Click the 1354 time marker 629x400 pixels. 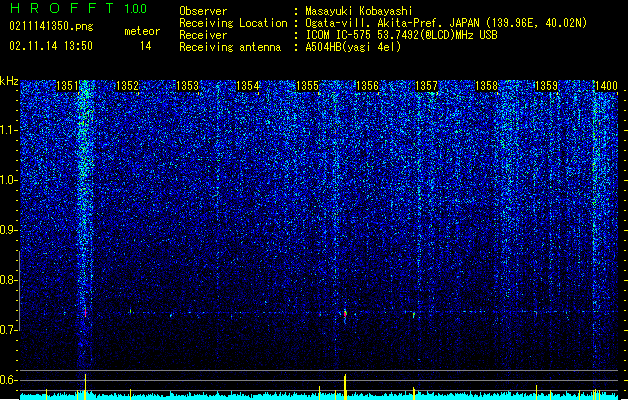[248, 86]
